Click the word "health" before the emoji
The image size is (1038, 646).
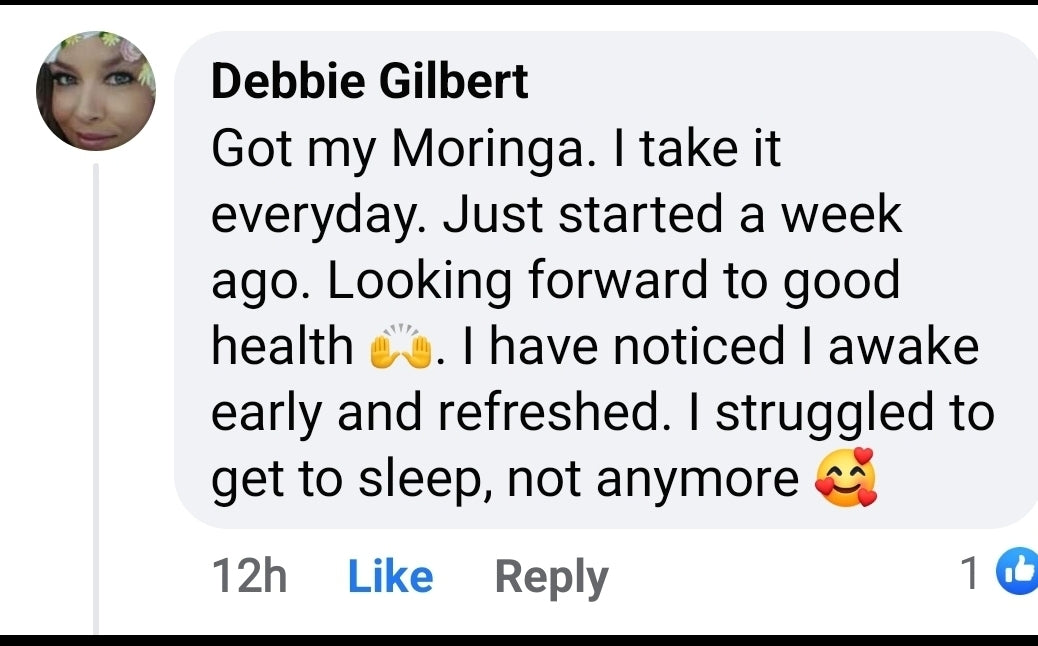(x=282, y=347)
